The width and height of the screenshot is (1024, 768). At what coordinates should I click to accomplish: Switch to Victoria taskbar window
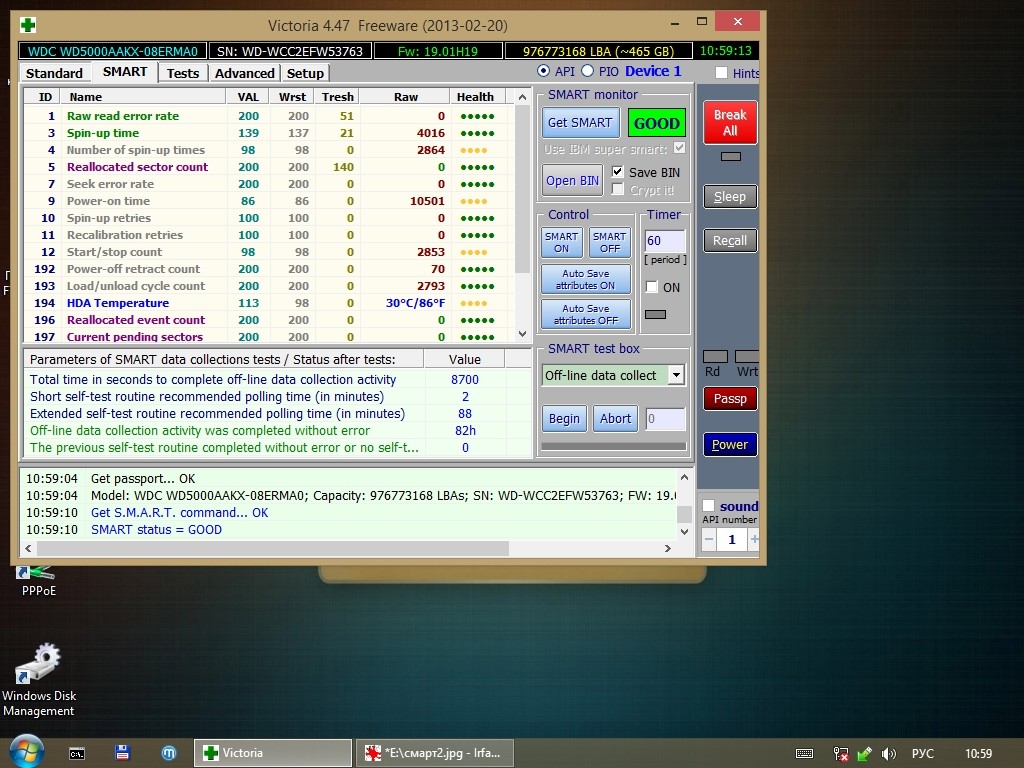(x=272, y=753)
